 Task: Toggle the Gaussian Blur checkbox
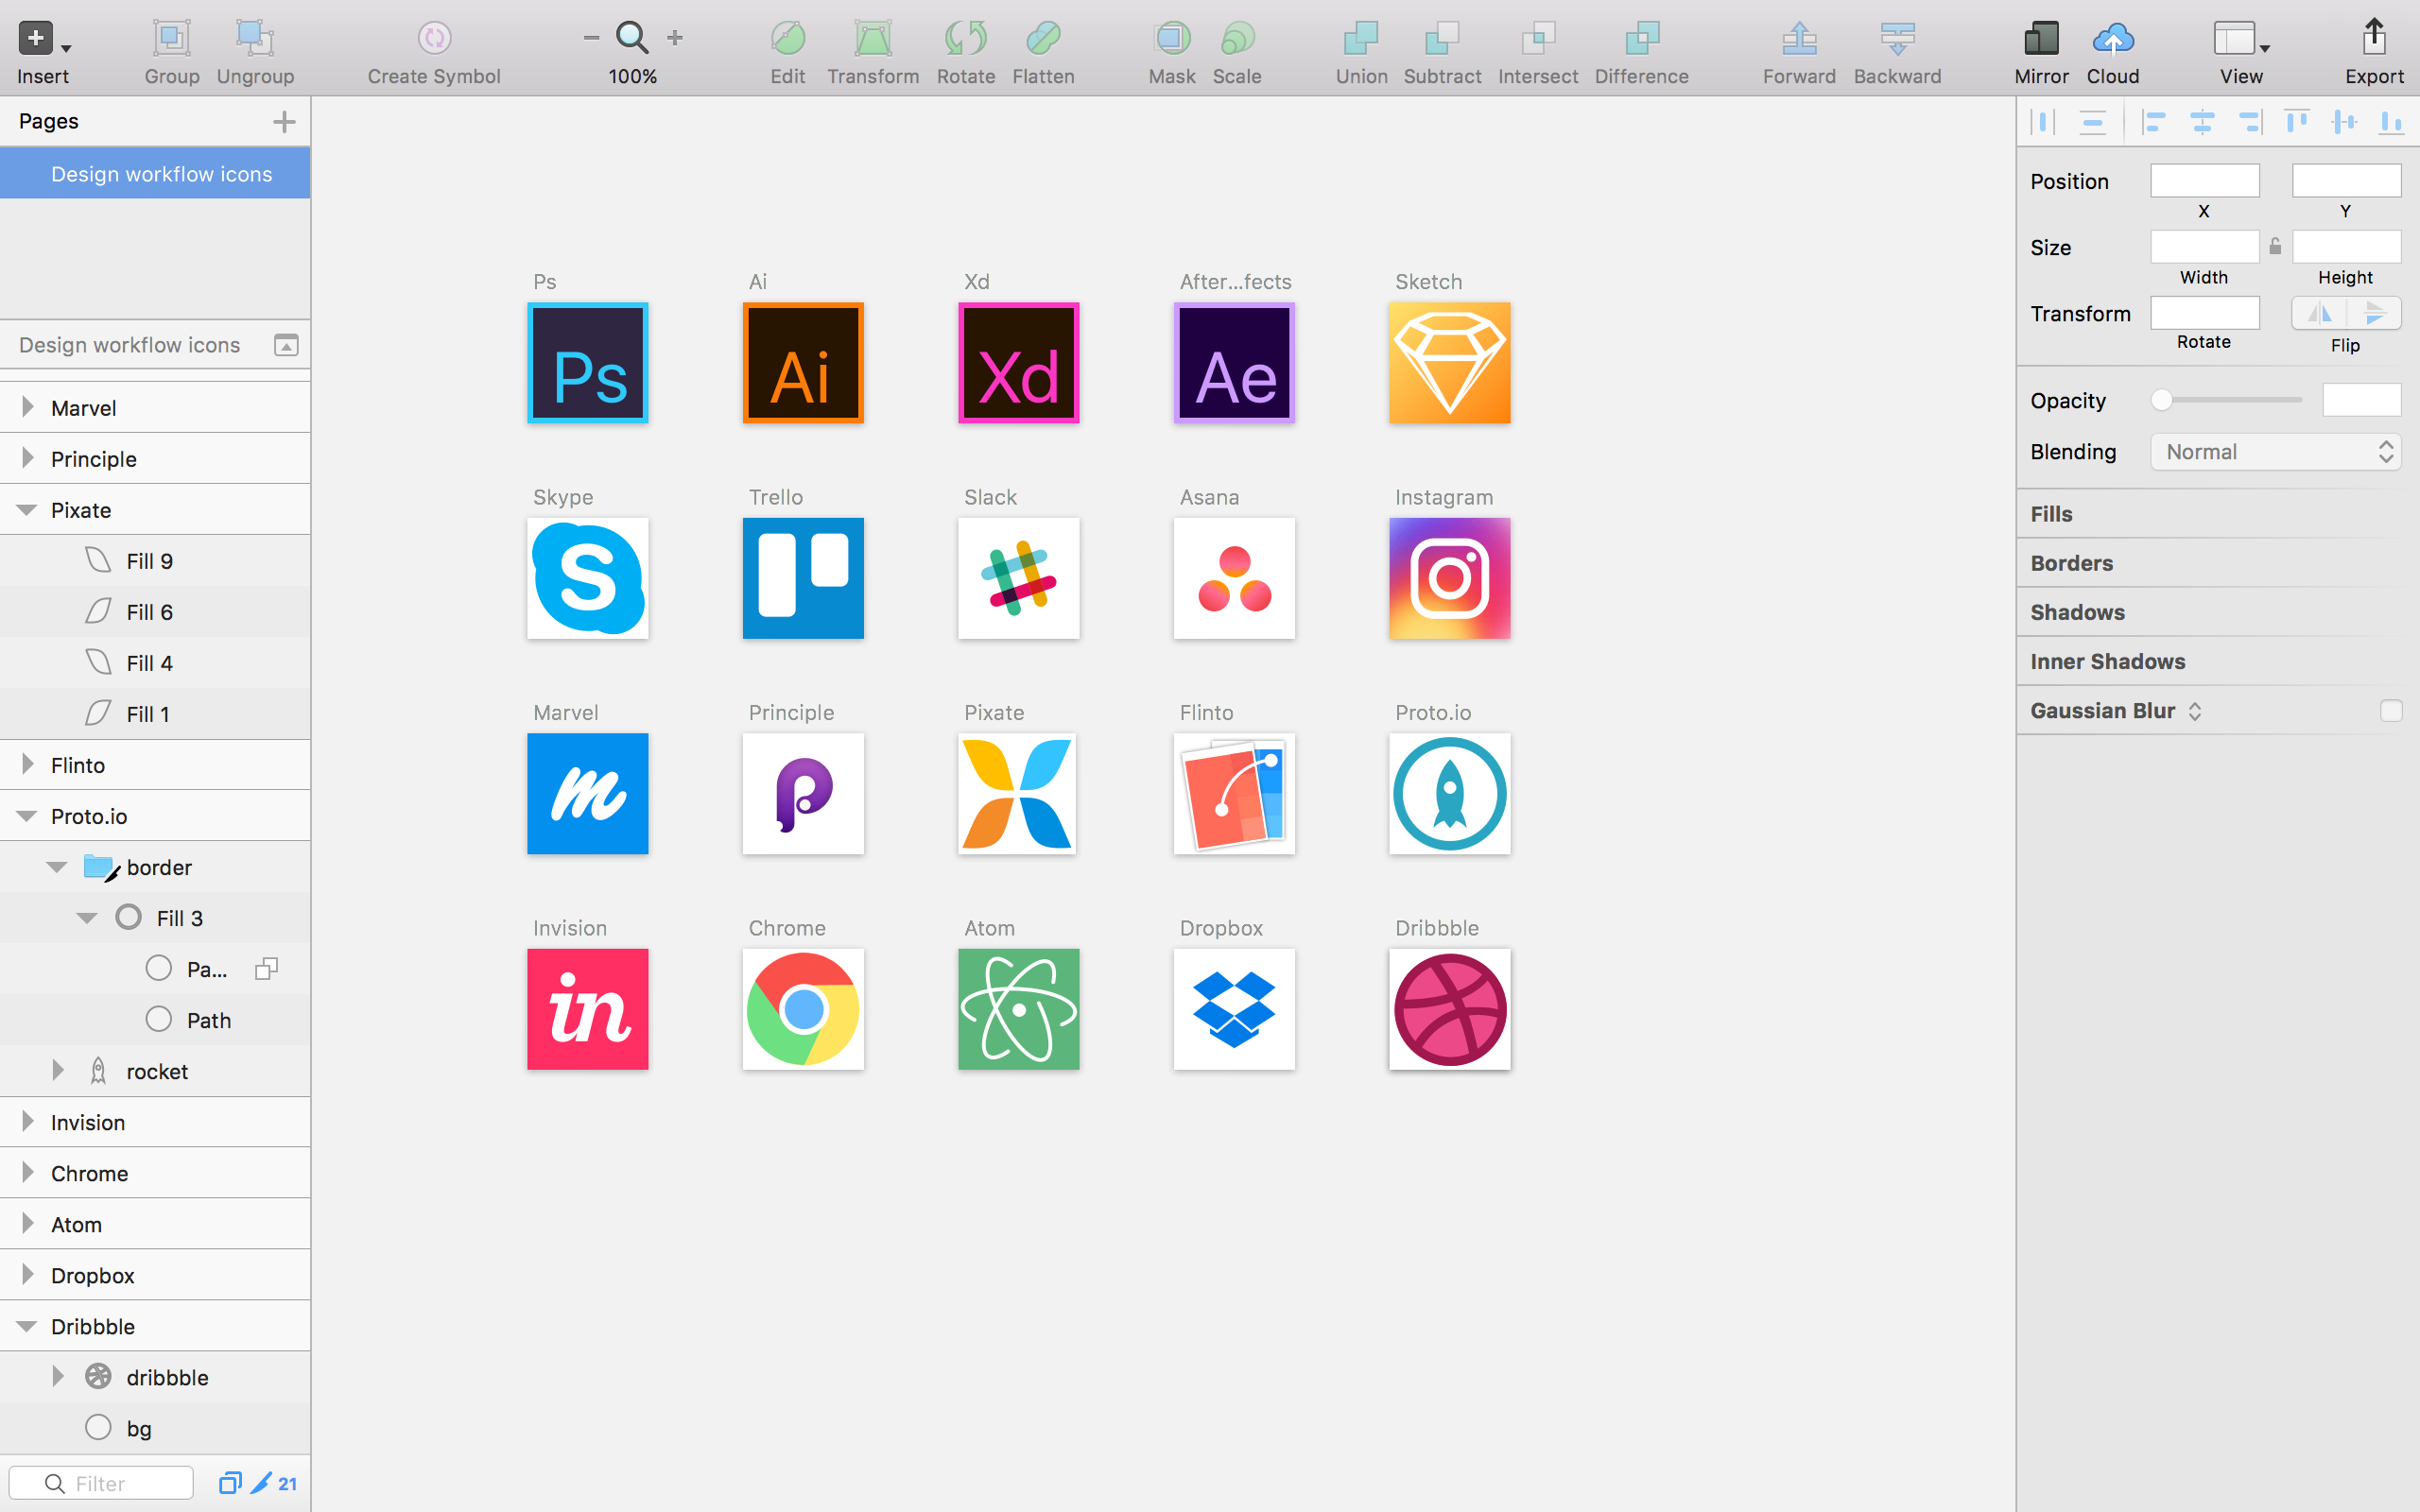(x=2390, y=711)
